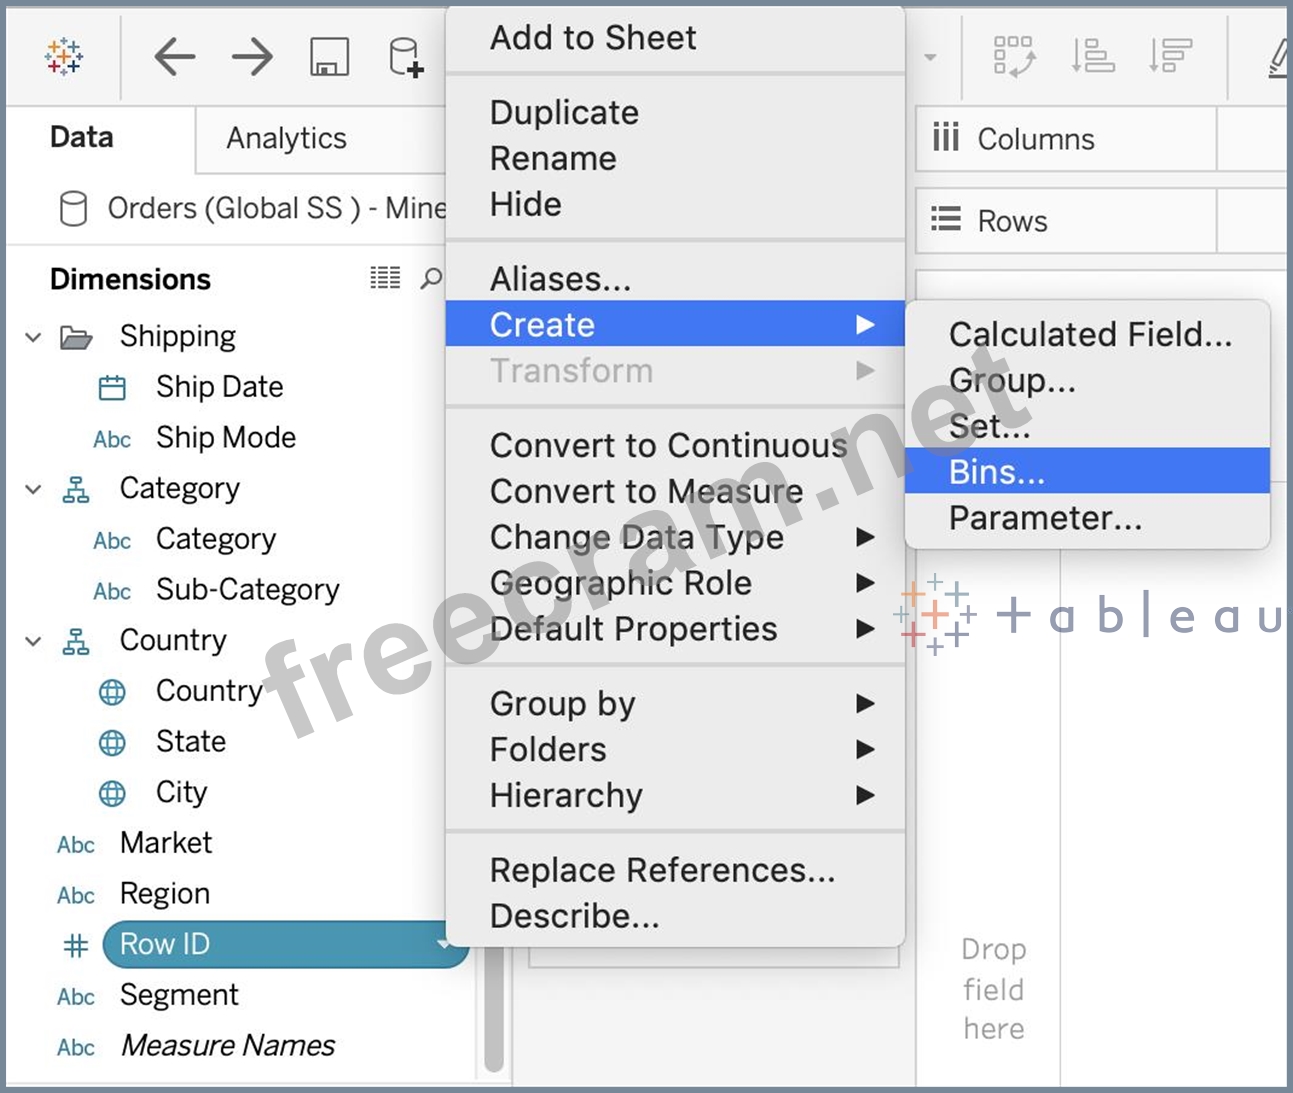This screenshot has height=1093, width=1293.
Task: Toggle the dimensions list view icon
Action: tap(385, 278)
